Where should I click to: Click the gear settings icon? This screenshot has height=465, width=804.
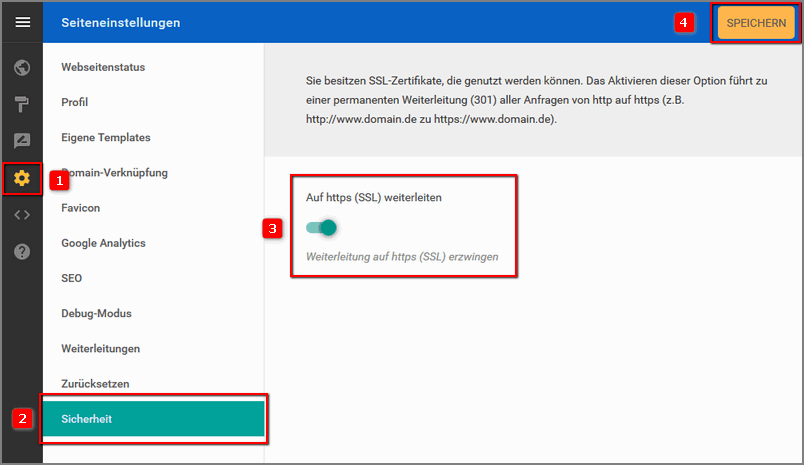point(22,179)
